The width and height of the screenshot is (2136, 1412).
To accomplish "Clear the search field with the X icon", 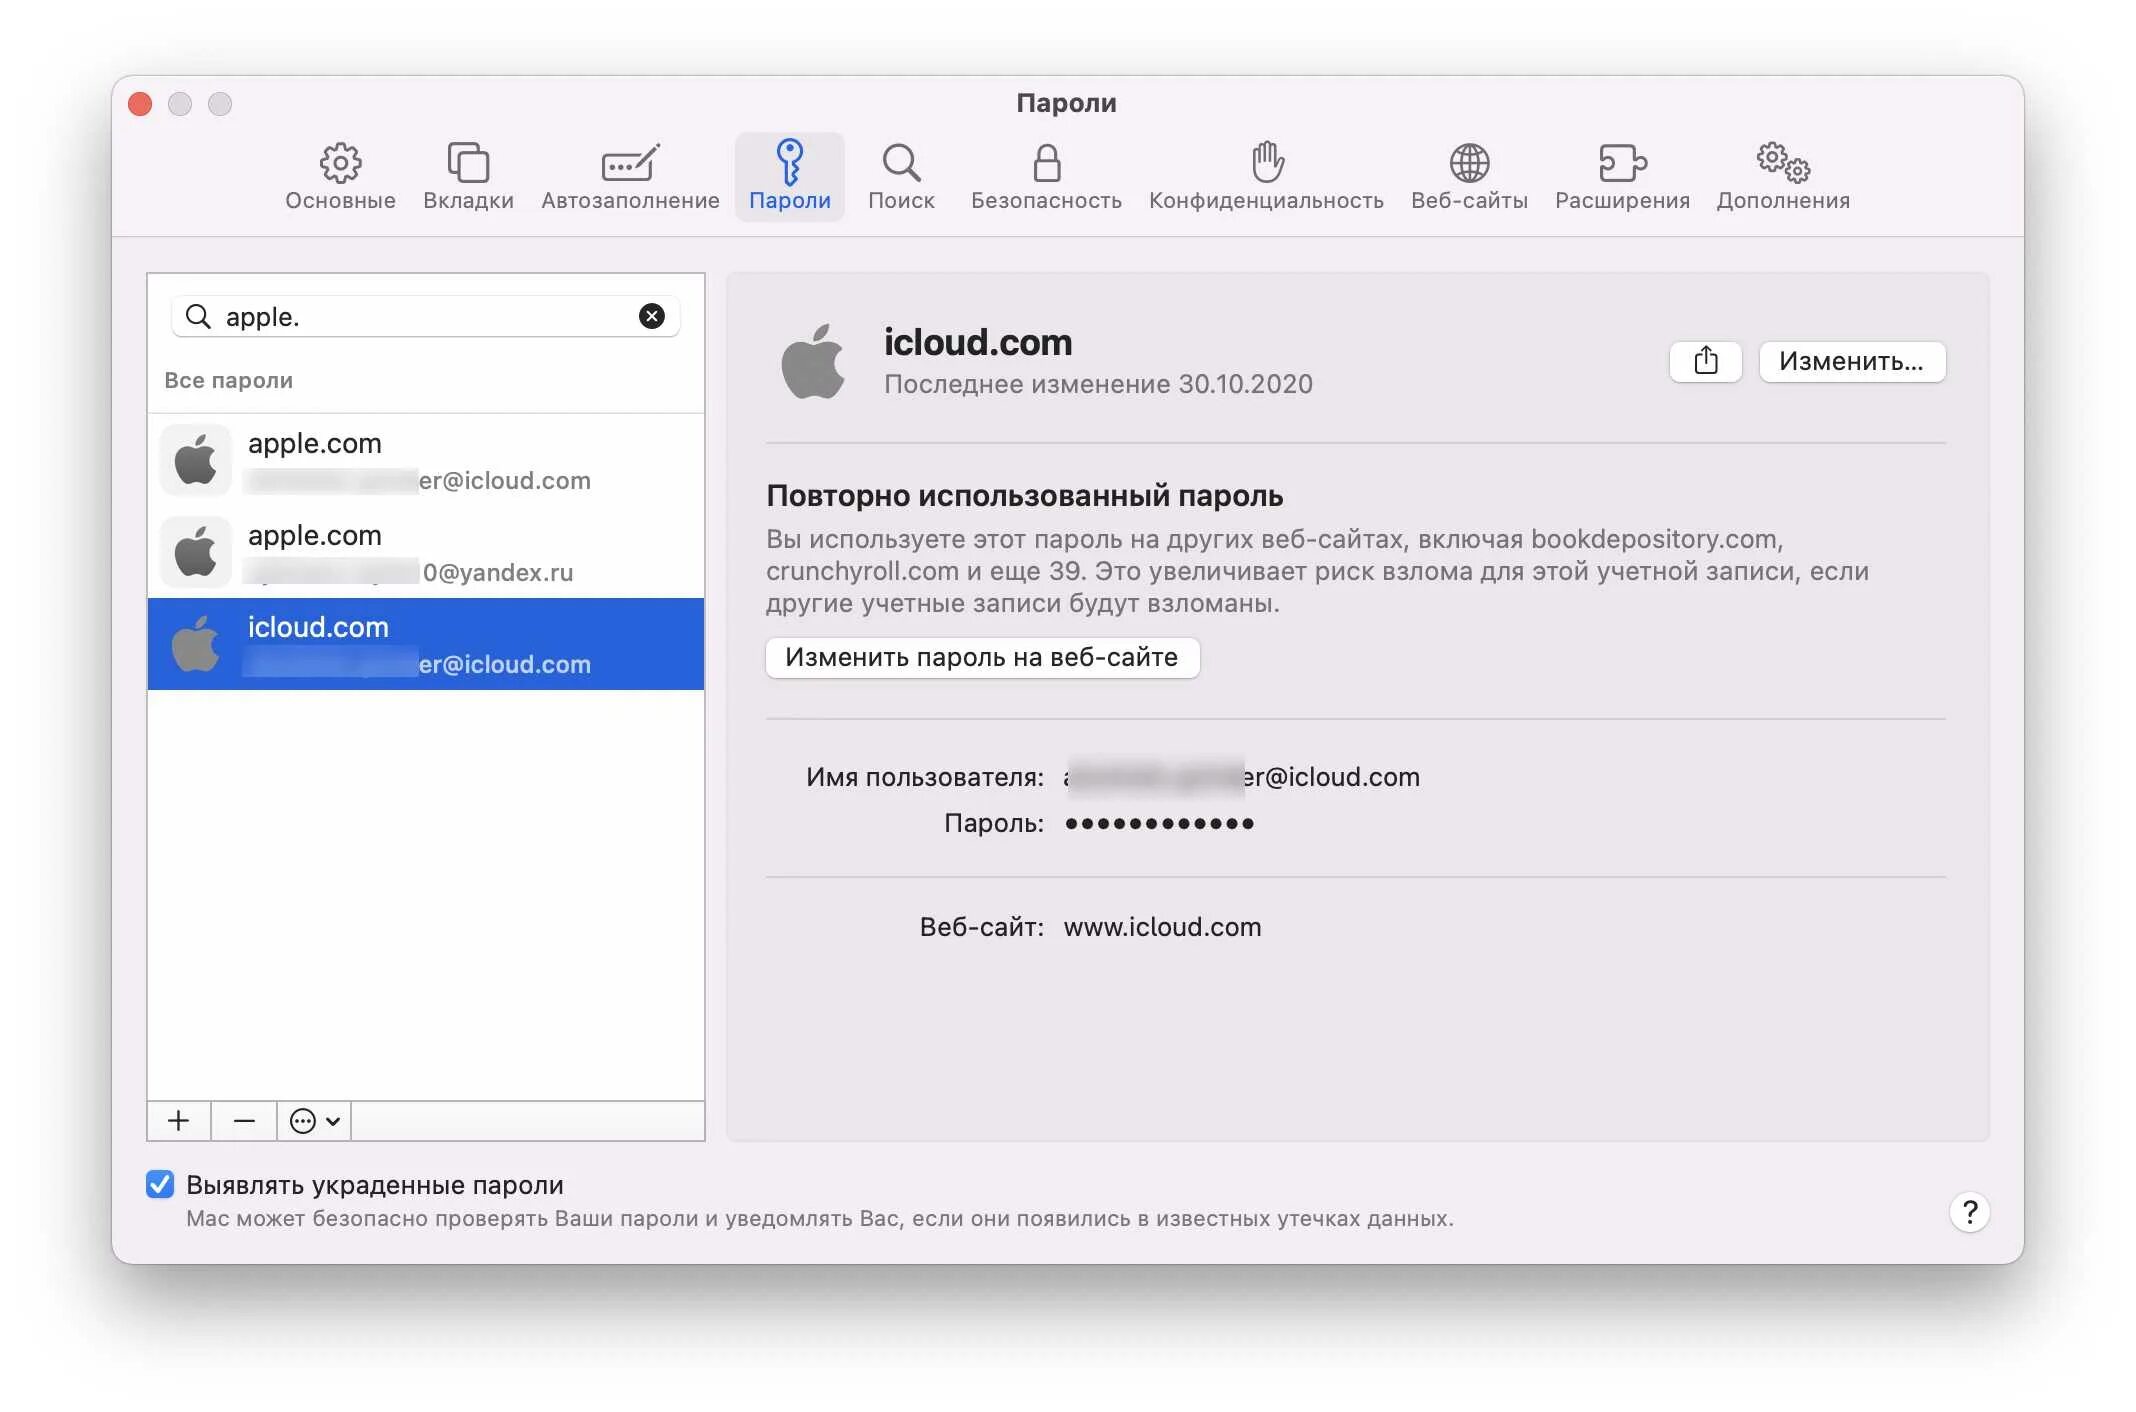I will pyautogui.click(x=651, y=316).
